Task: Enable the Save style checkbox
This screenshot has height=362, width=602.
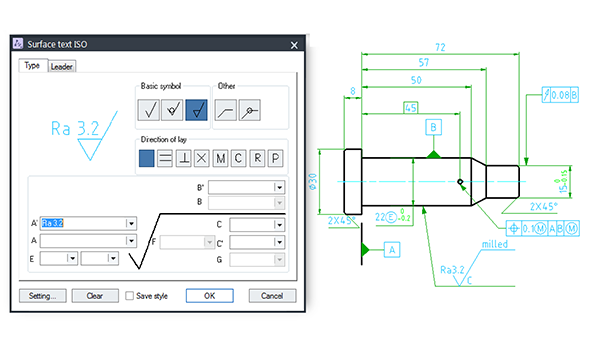Action: (x=129, y=296)
